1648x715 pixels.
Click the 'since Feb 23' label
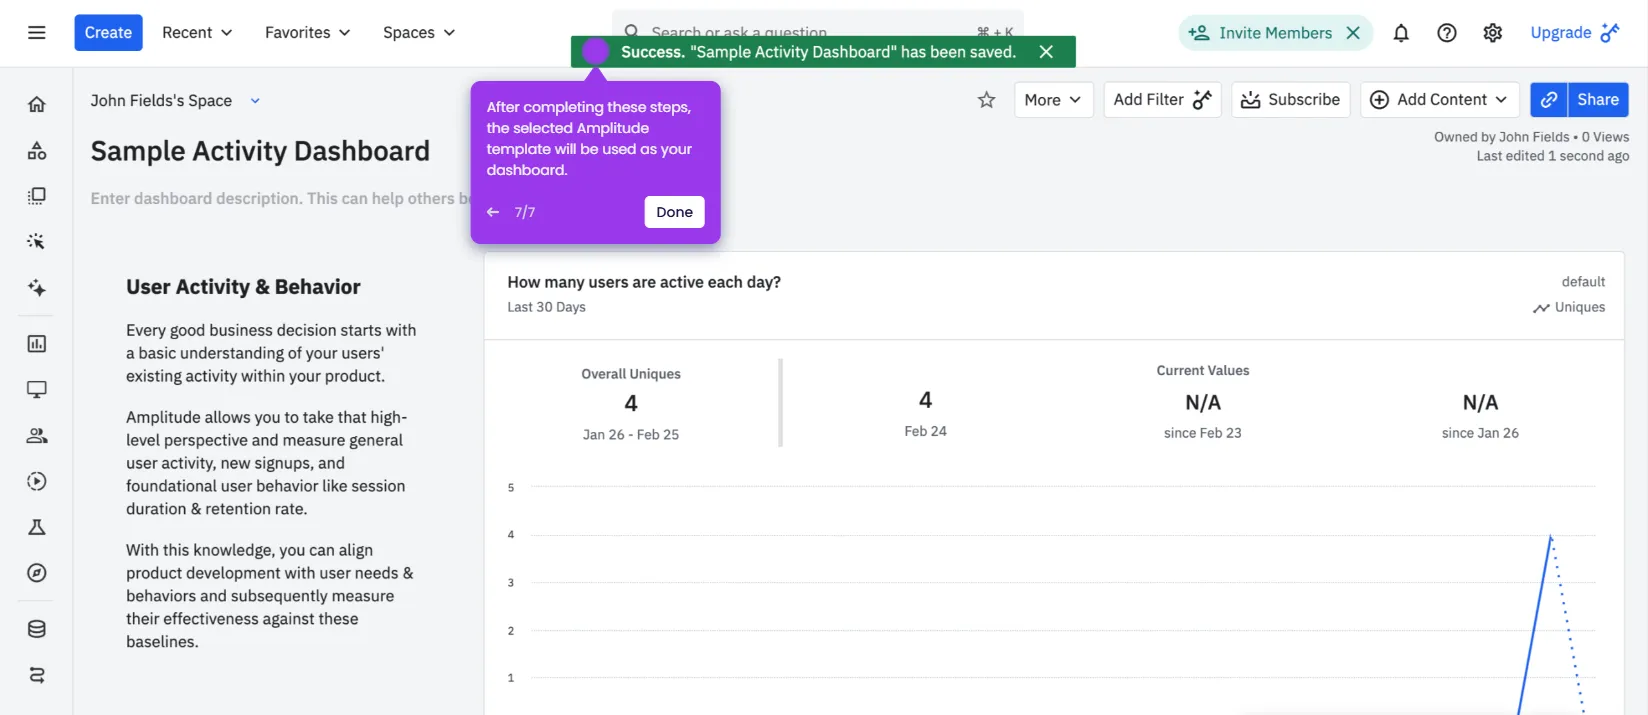coord(1203,433)
